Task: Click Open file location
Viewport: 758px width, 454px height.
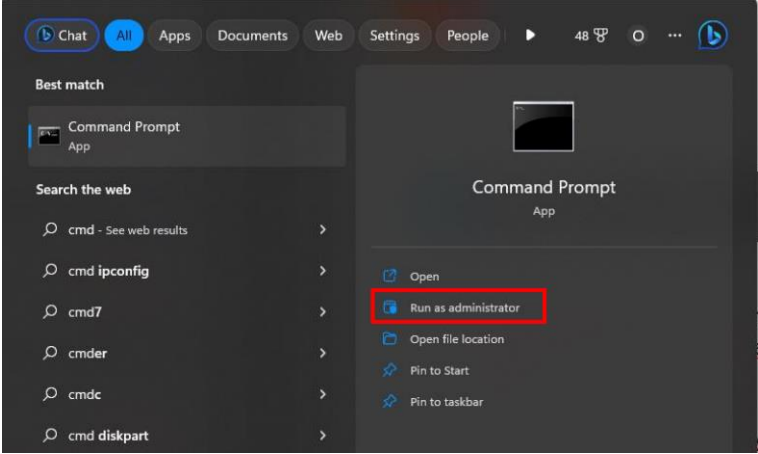Action: click(456, 339)
